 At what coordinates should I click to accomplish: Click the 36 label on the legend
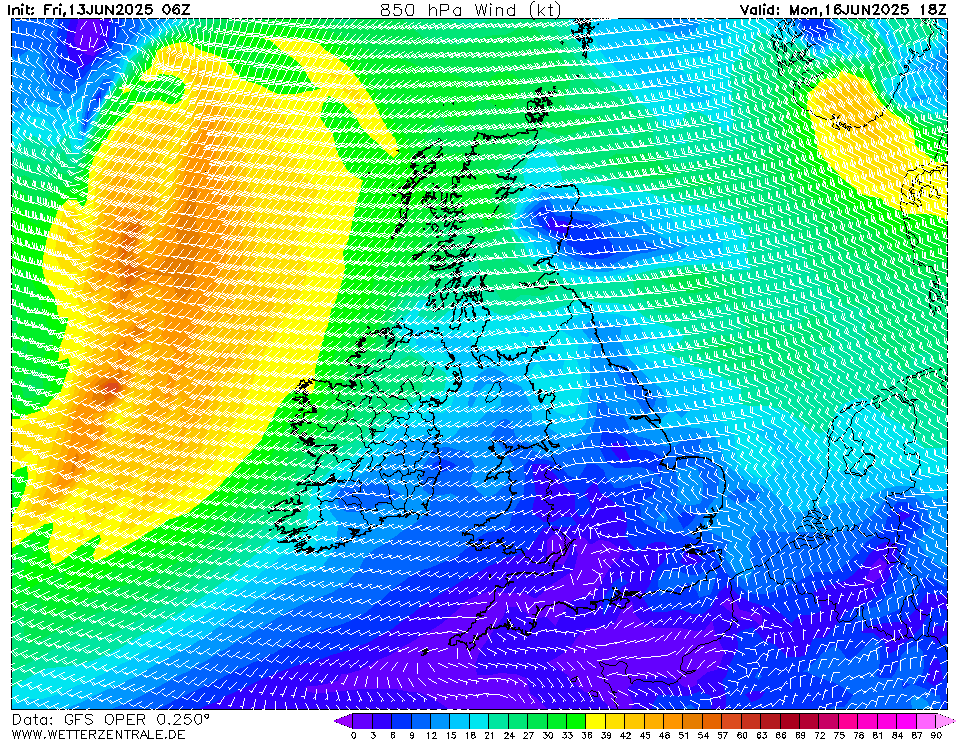tap(587, 735)
